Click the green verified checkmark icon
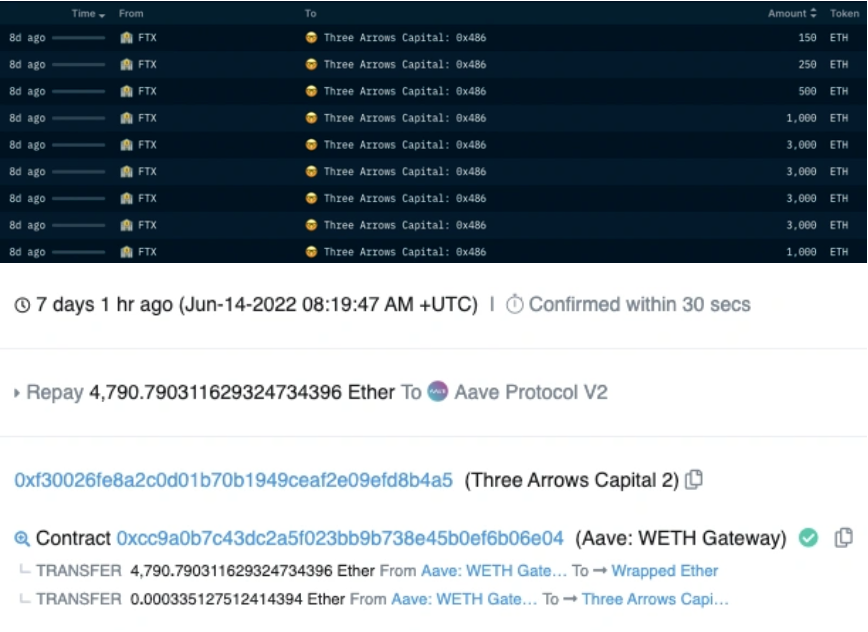The image size is (868, 632). (808, 537)
